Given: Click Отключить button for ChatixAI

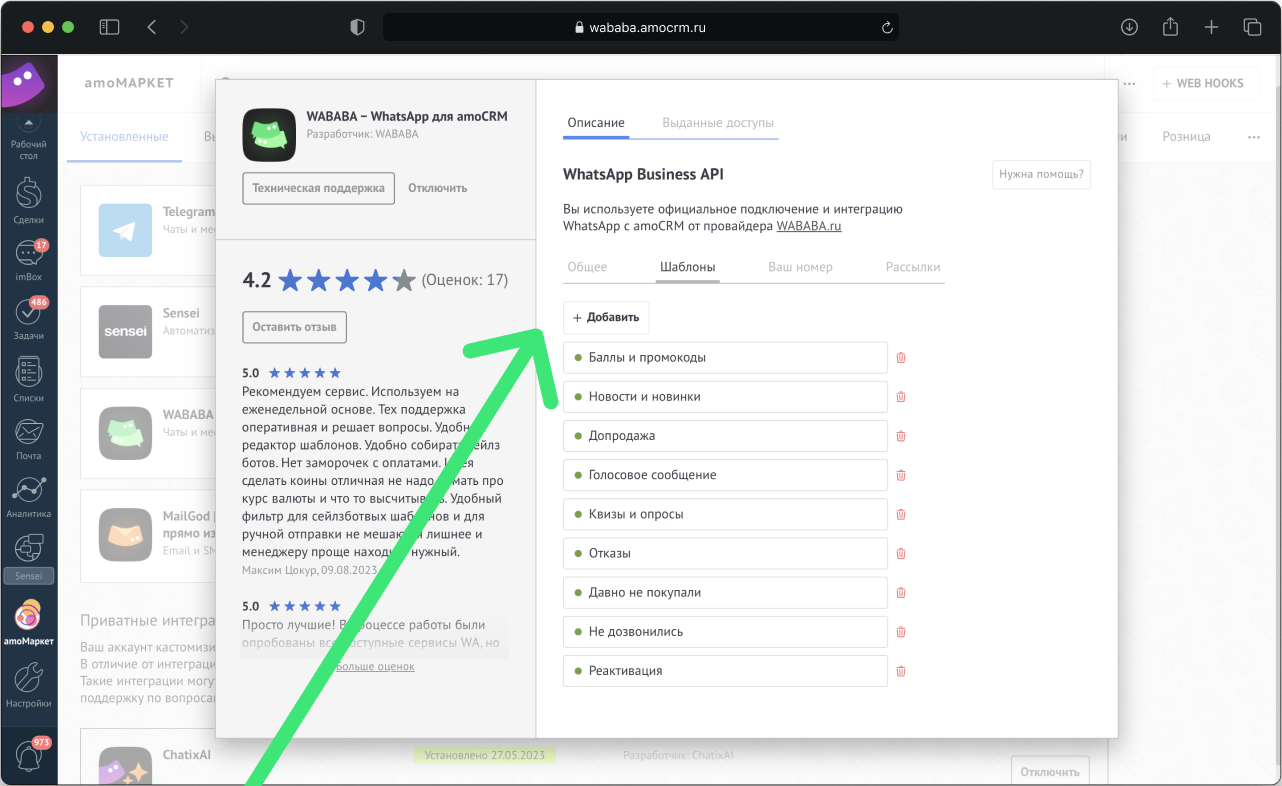Looking at the screenshot, I should (1050, 772).
